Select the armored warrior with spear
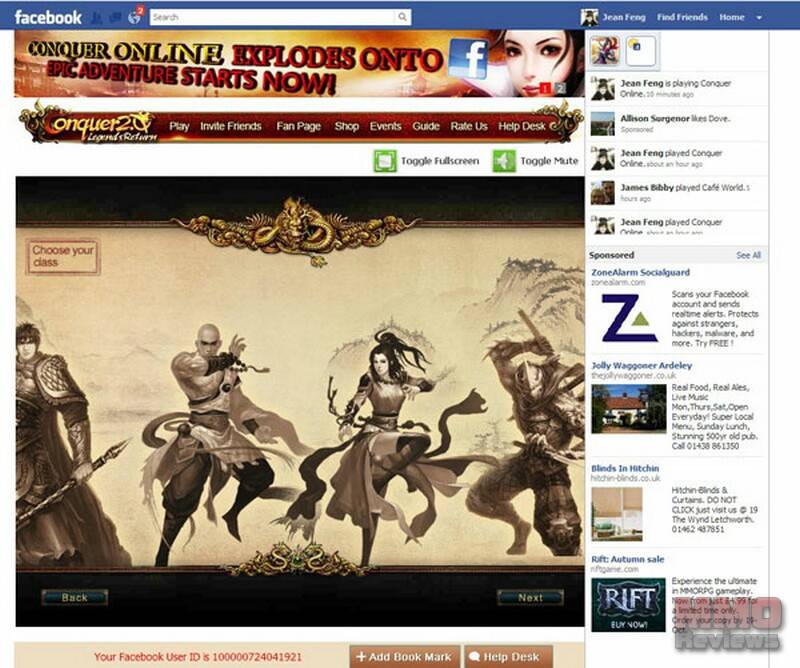The width and height of the screenshot is (800, 668). coord(56,444)
